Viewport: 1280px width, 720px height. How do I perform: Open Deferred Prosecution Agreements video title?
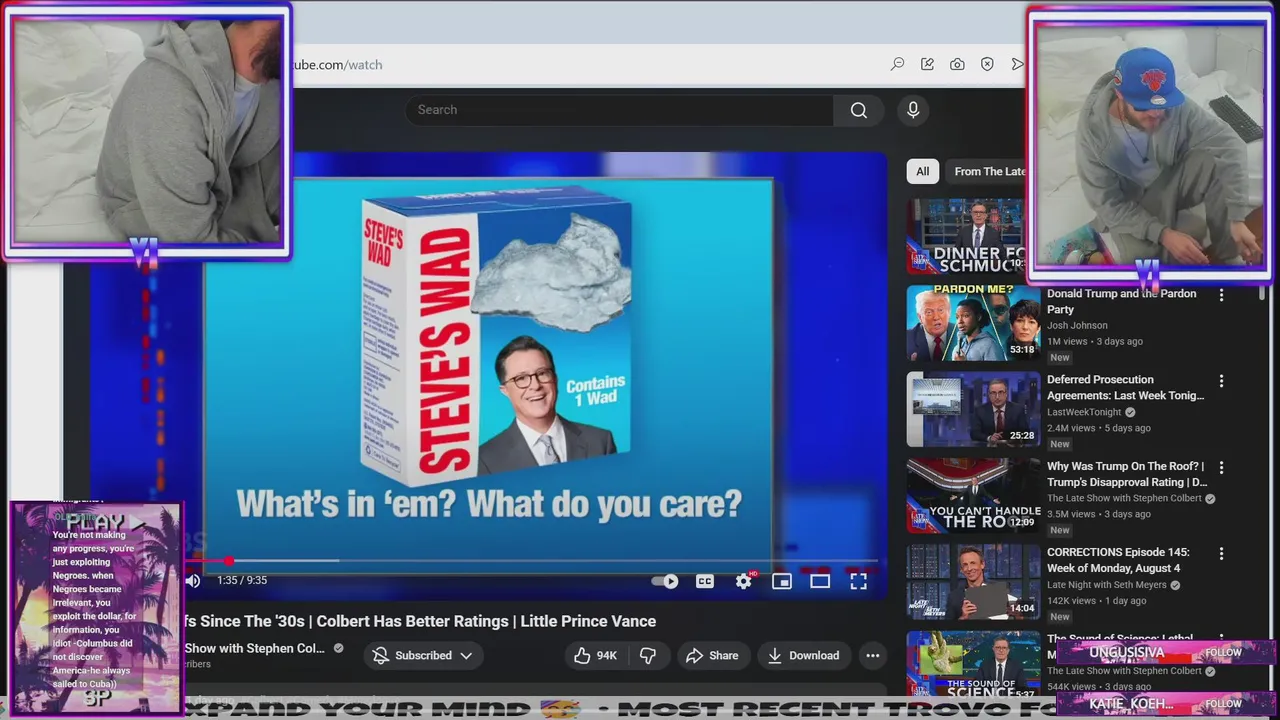coord(1127,388)
